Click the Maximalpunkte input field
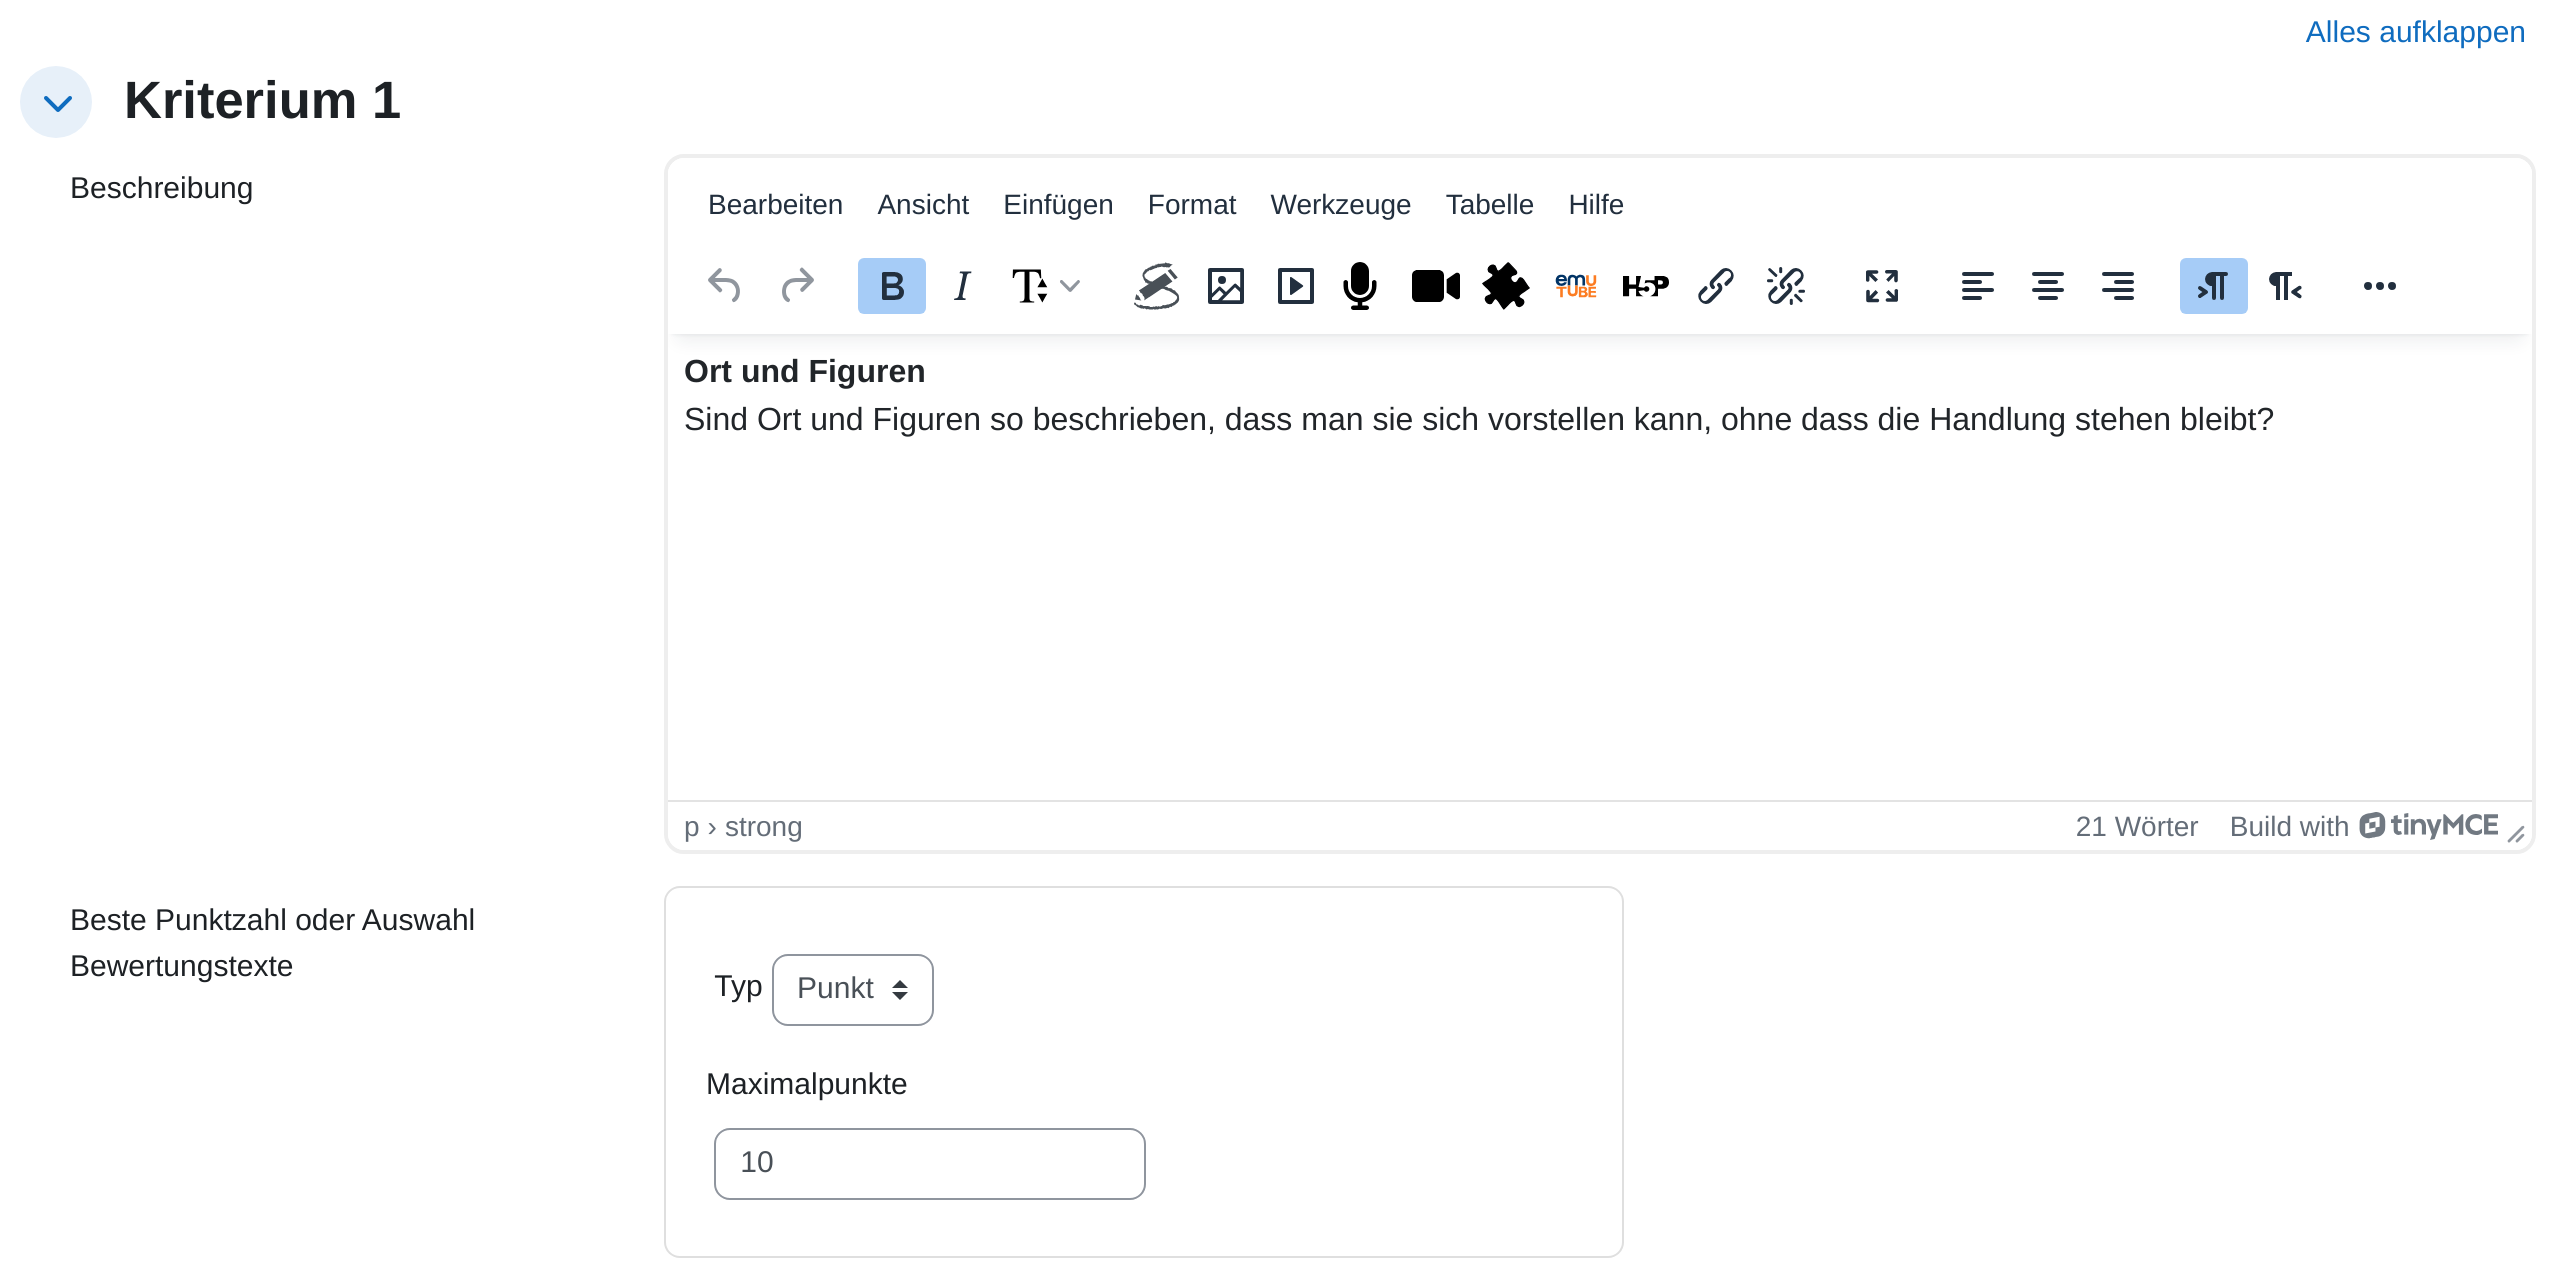The width and height of the screenshot is (2556, 1280). coord(929,1163)
